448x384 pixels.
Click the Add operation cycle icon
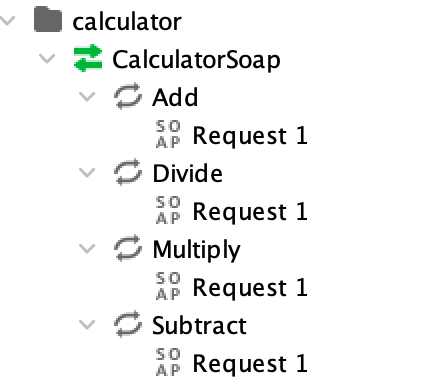(x=128, y=96)
